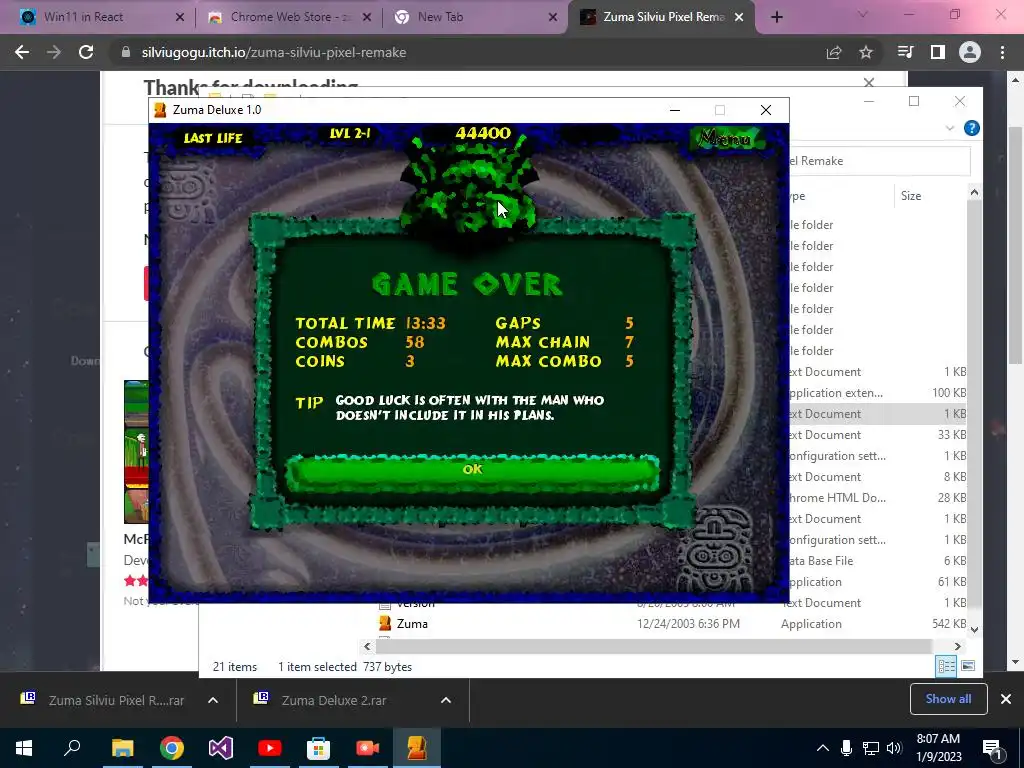Open the notification center icon
This screenshot has height=768, width=1024.
tap(992, 748)
